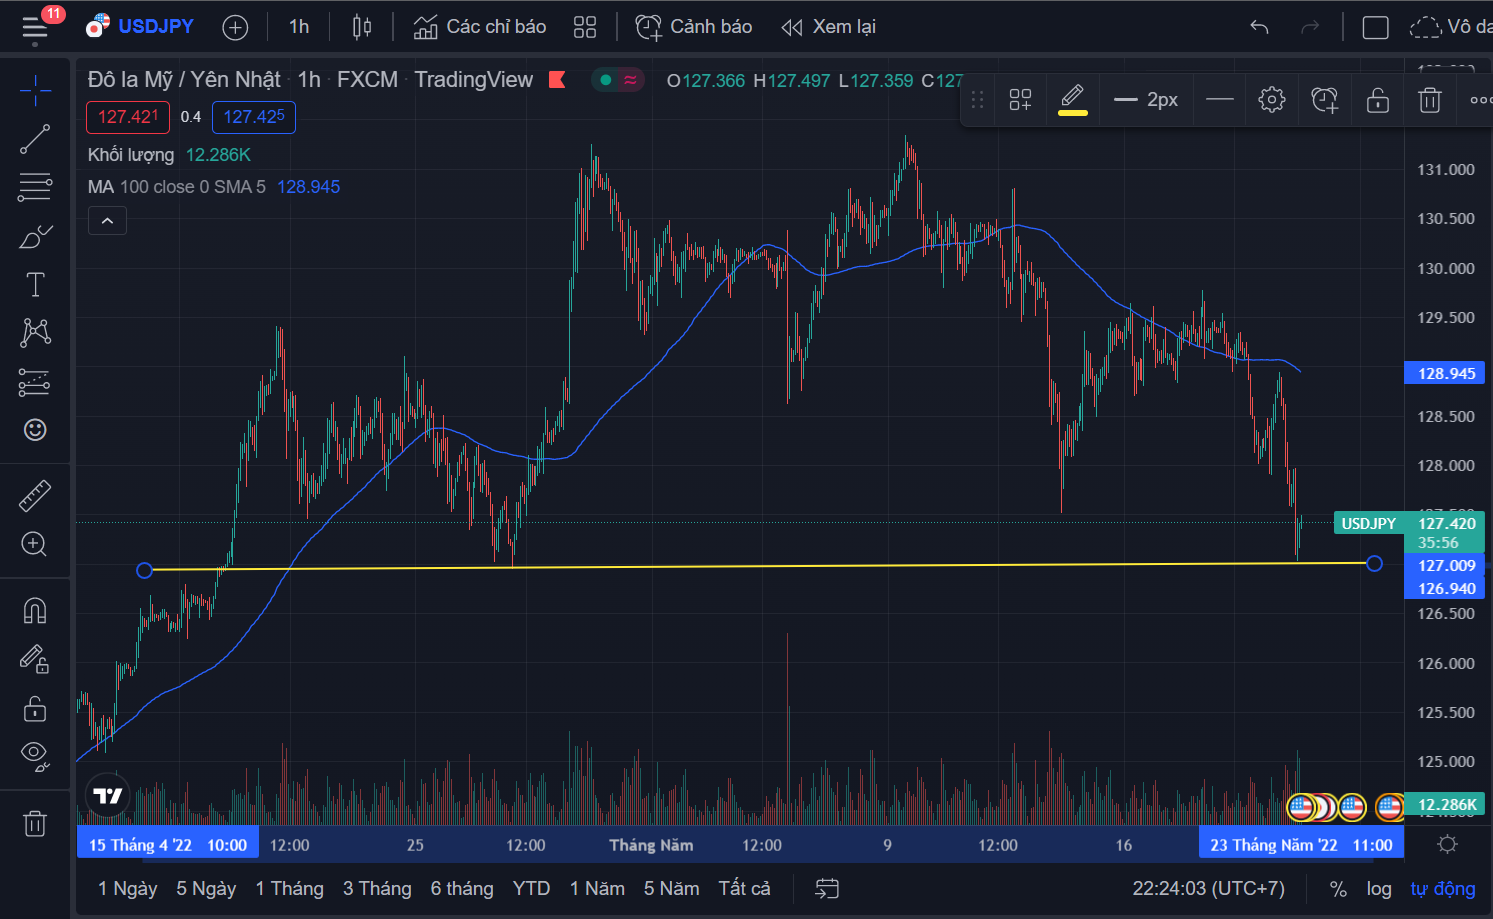Select the left anchor of yellow line
The image size is (1493, 919).
pyautogui.click(x=145, y=570)
